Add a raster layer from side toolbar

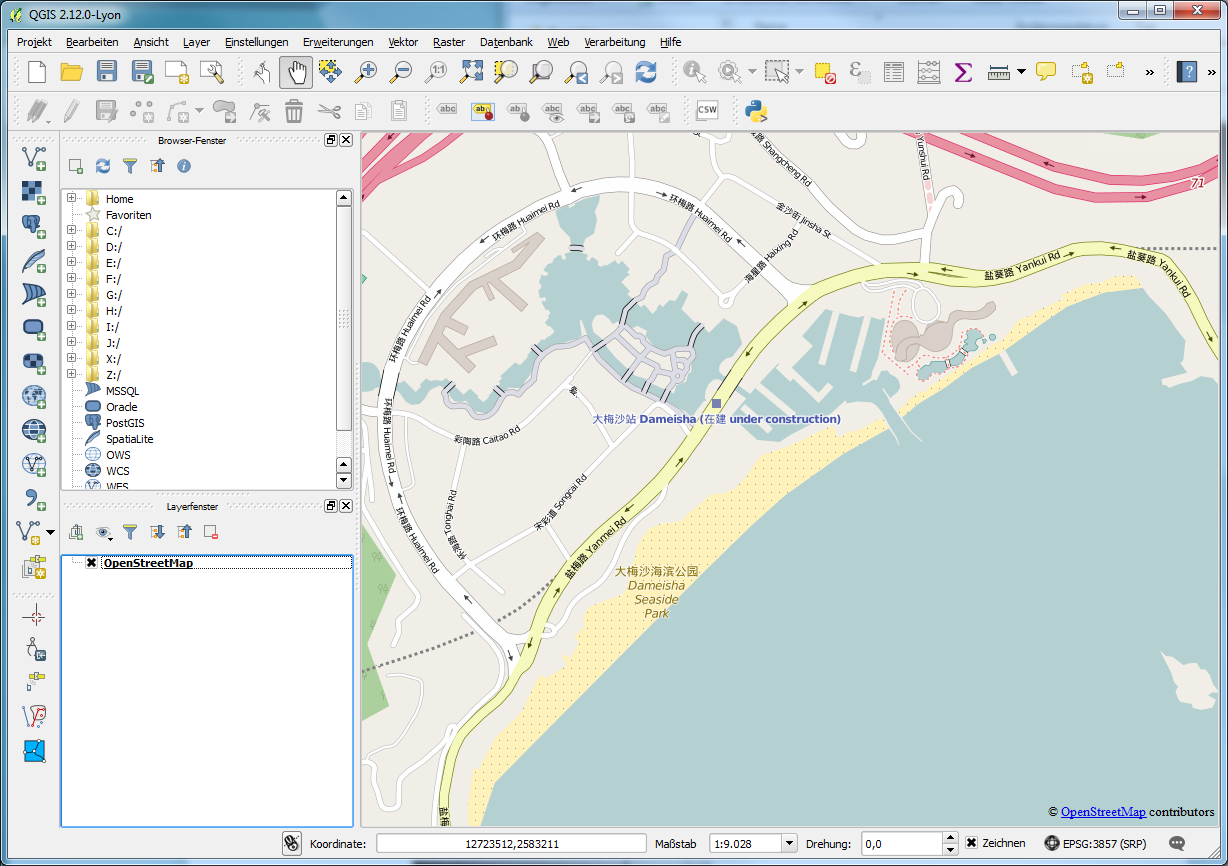coord(34,191)
